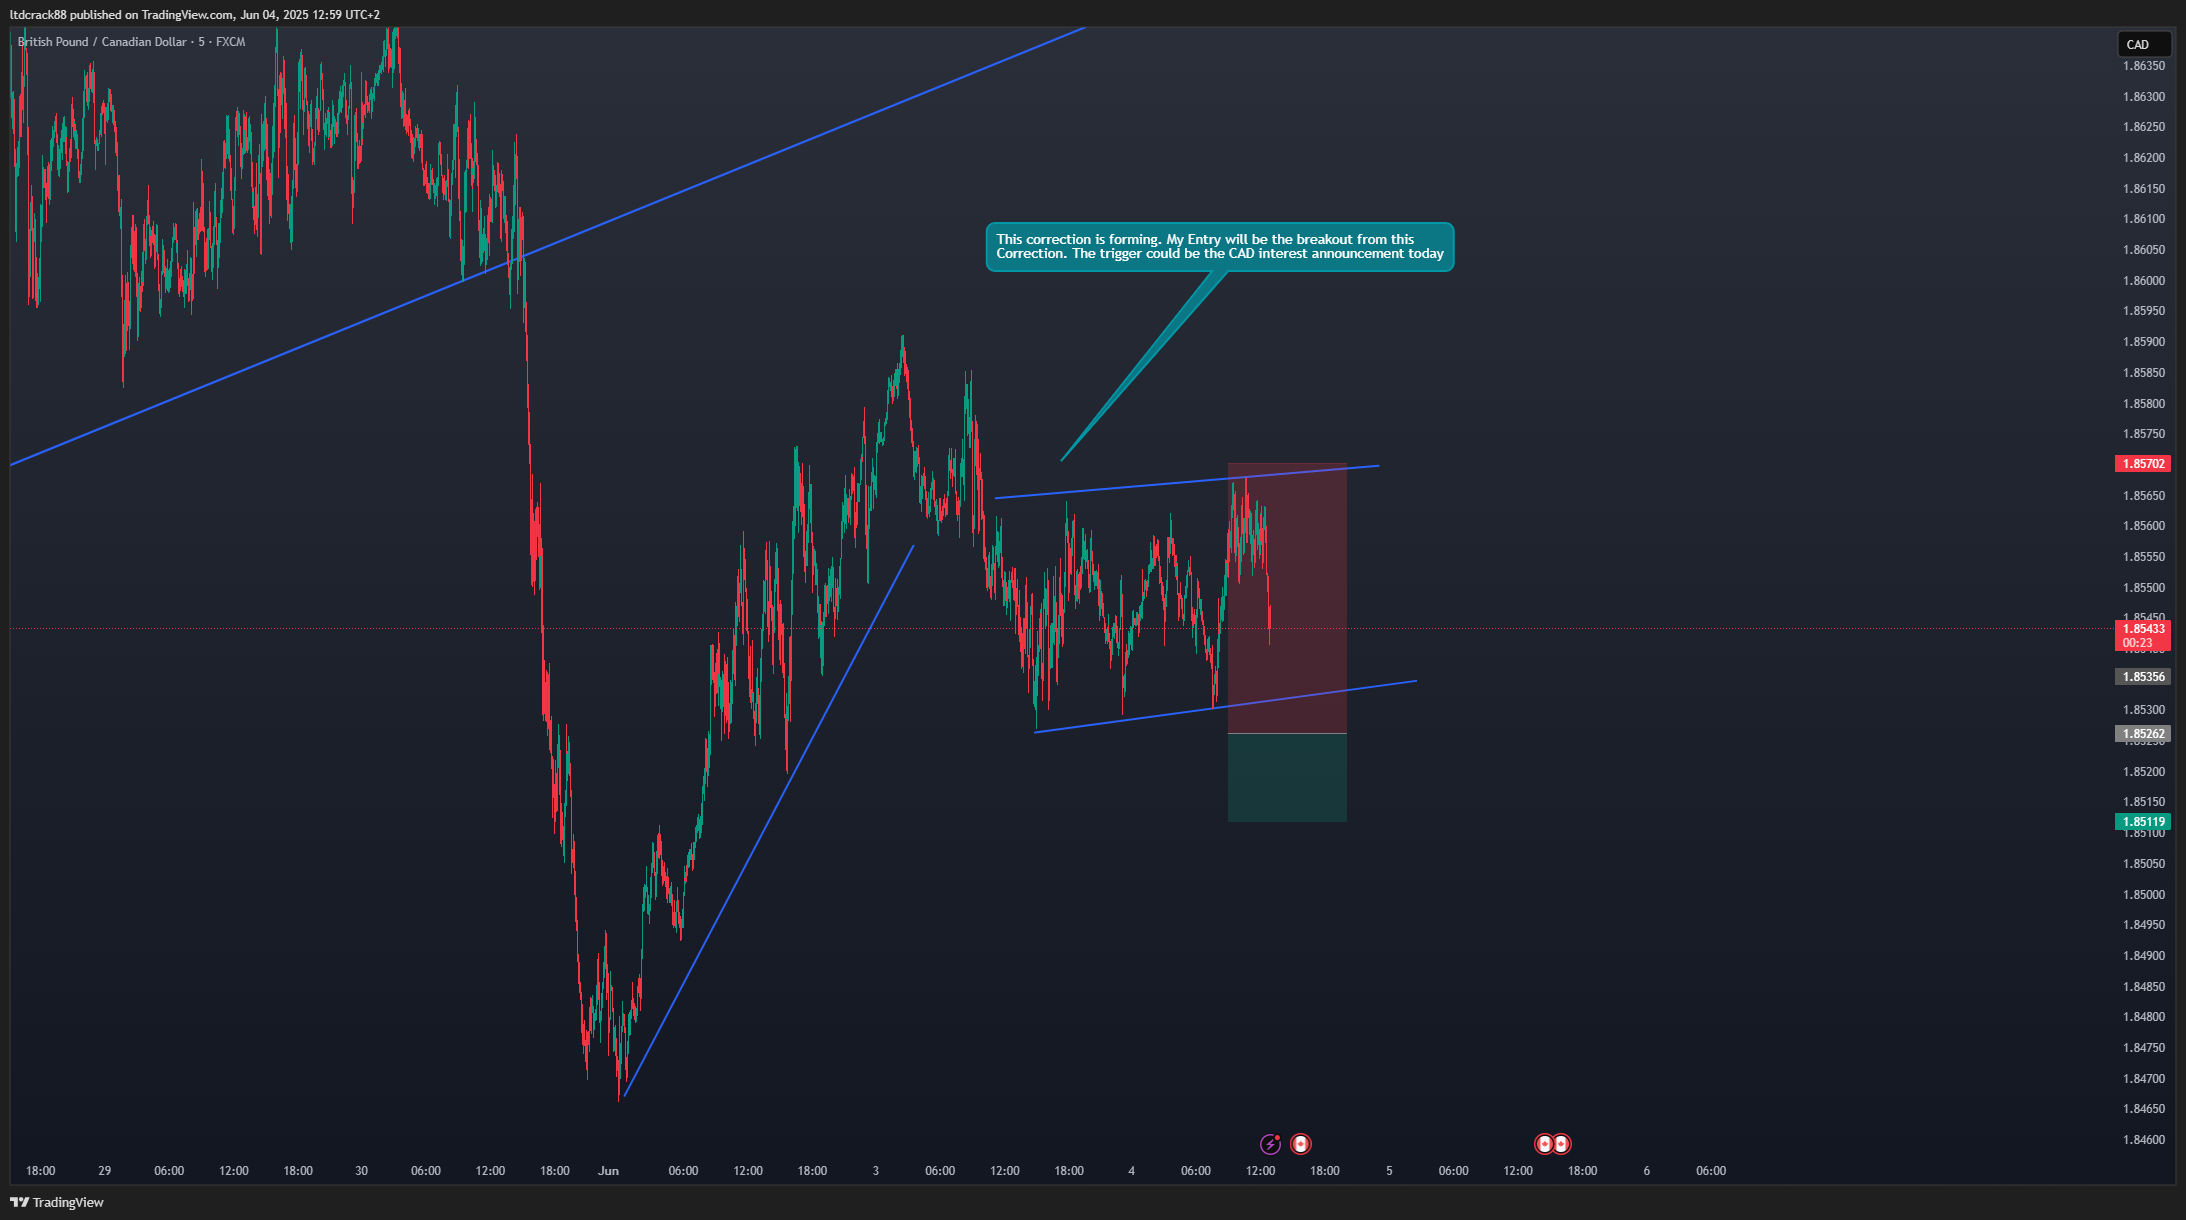
Task: Click the 1.85262 entry price label
Action: click(x=2143, y=734)
